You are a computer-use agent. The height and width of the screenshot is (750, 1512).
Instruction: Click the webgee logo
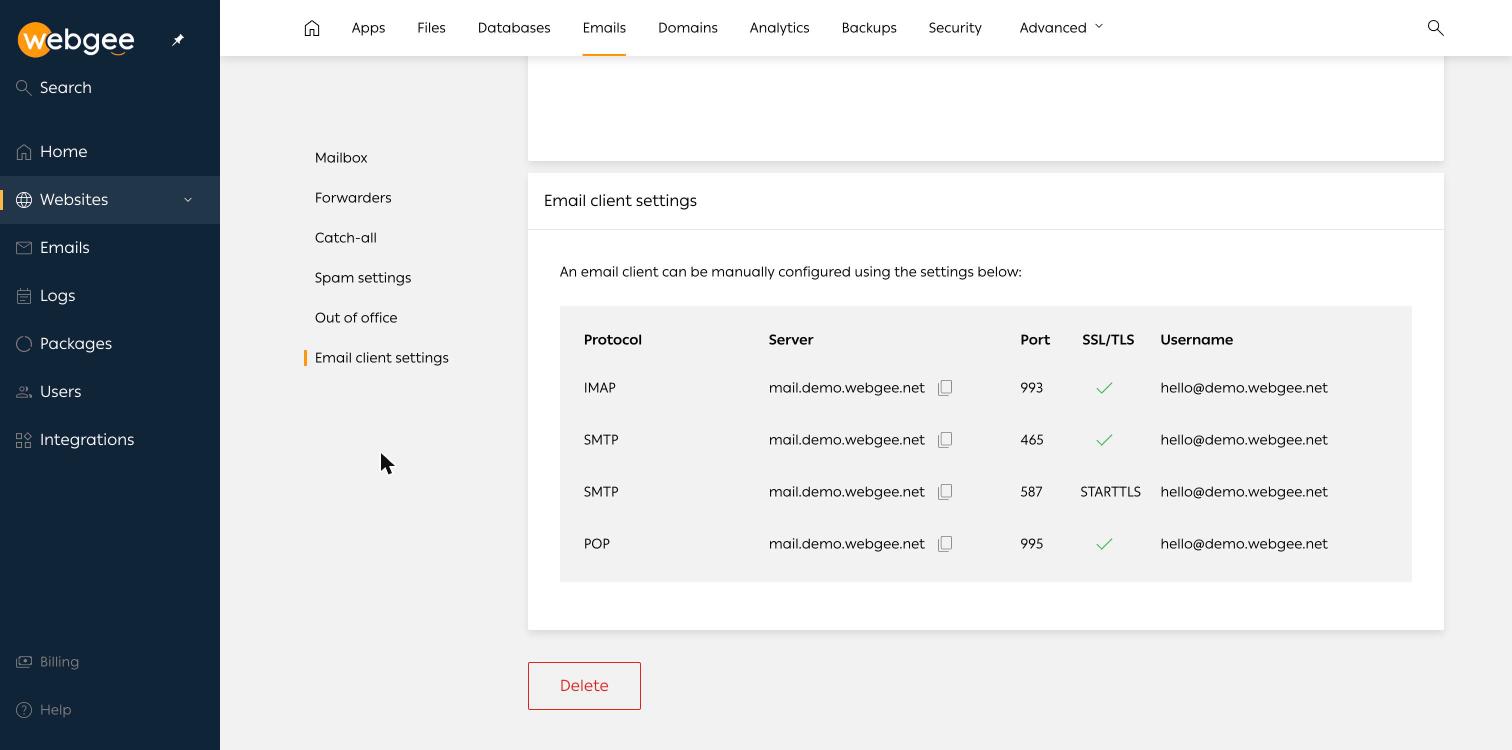pos(76,39)
